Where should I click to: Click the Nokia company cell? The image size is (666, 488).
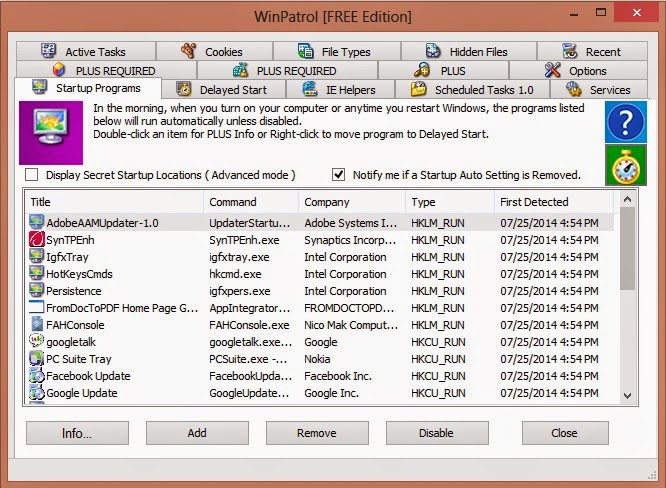click(317, 359)
